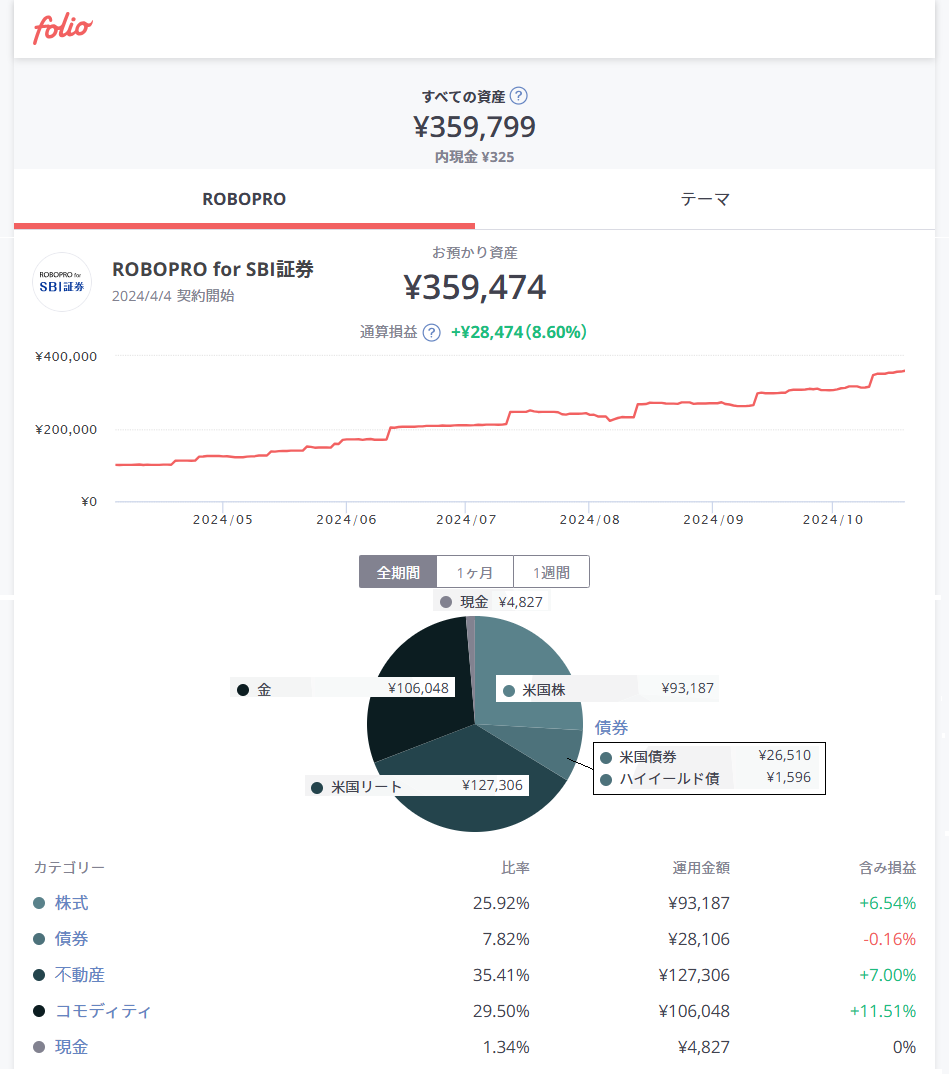Click the +¥28,474(8.60%) profit value
The image size is (949, 1074).
[x=518, y=332]
